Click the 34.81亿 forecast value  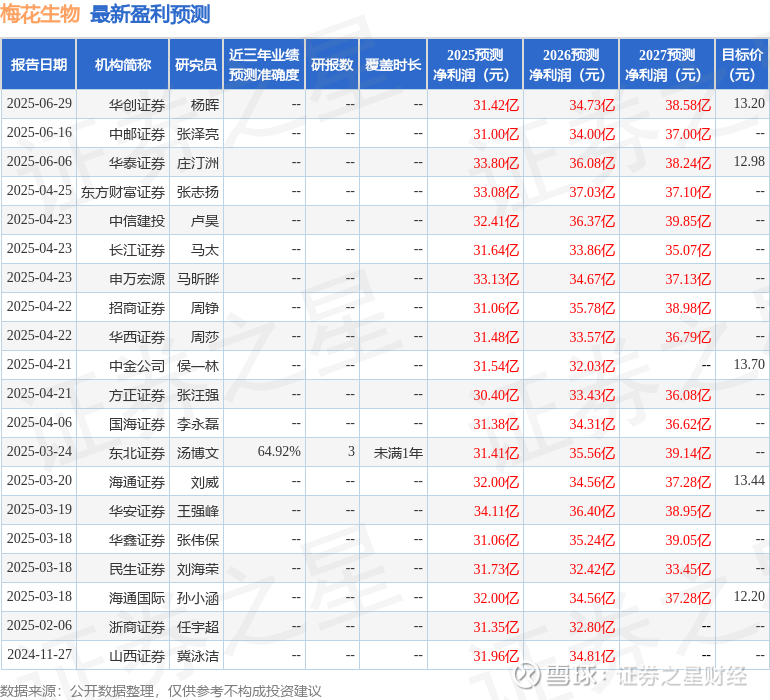click(592, 656)
